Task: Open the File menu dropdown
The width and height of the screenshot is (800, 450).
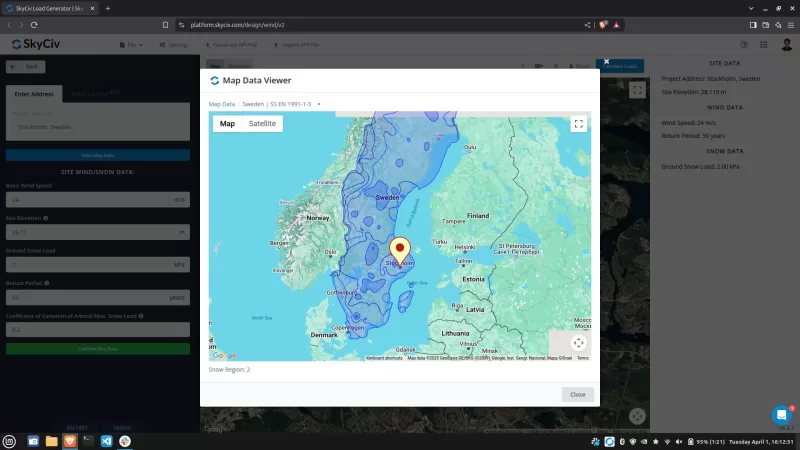Action: 130,45
